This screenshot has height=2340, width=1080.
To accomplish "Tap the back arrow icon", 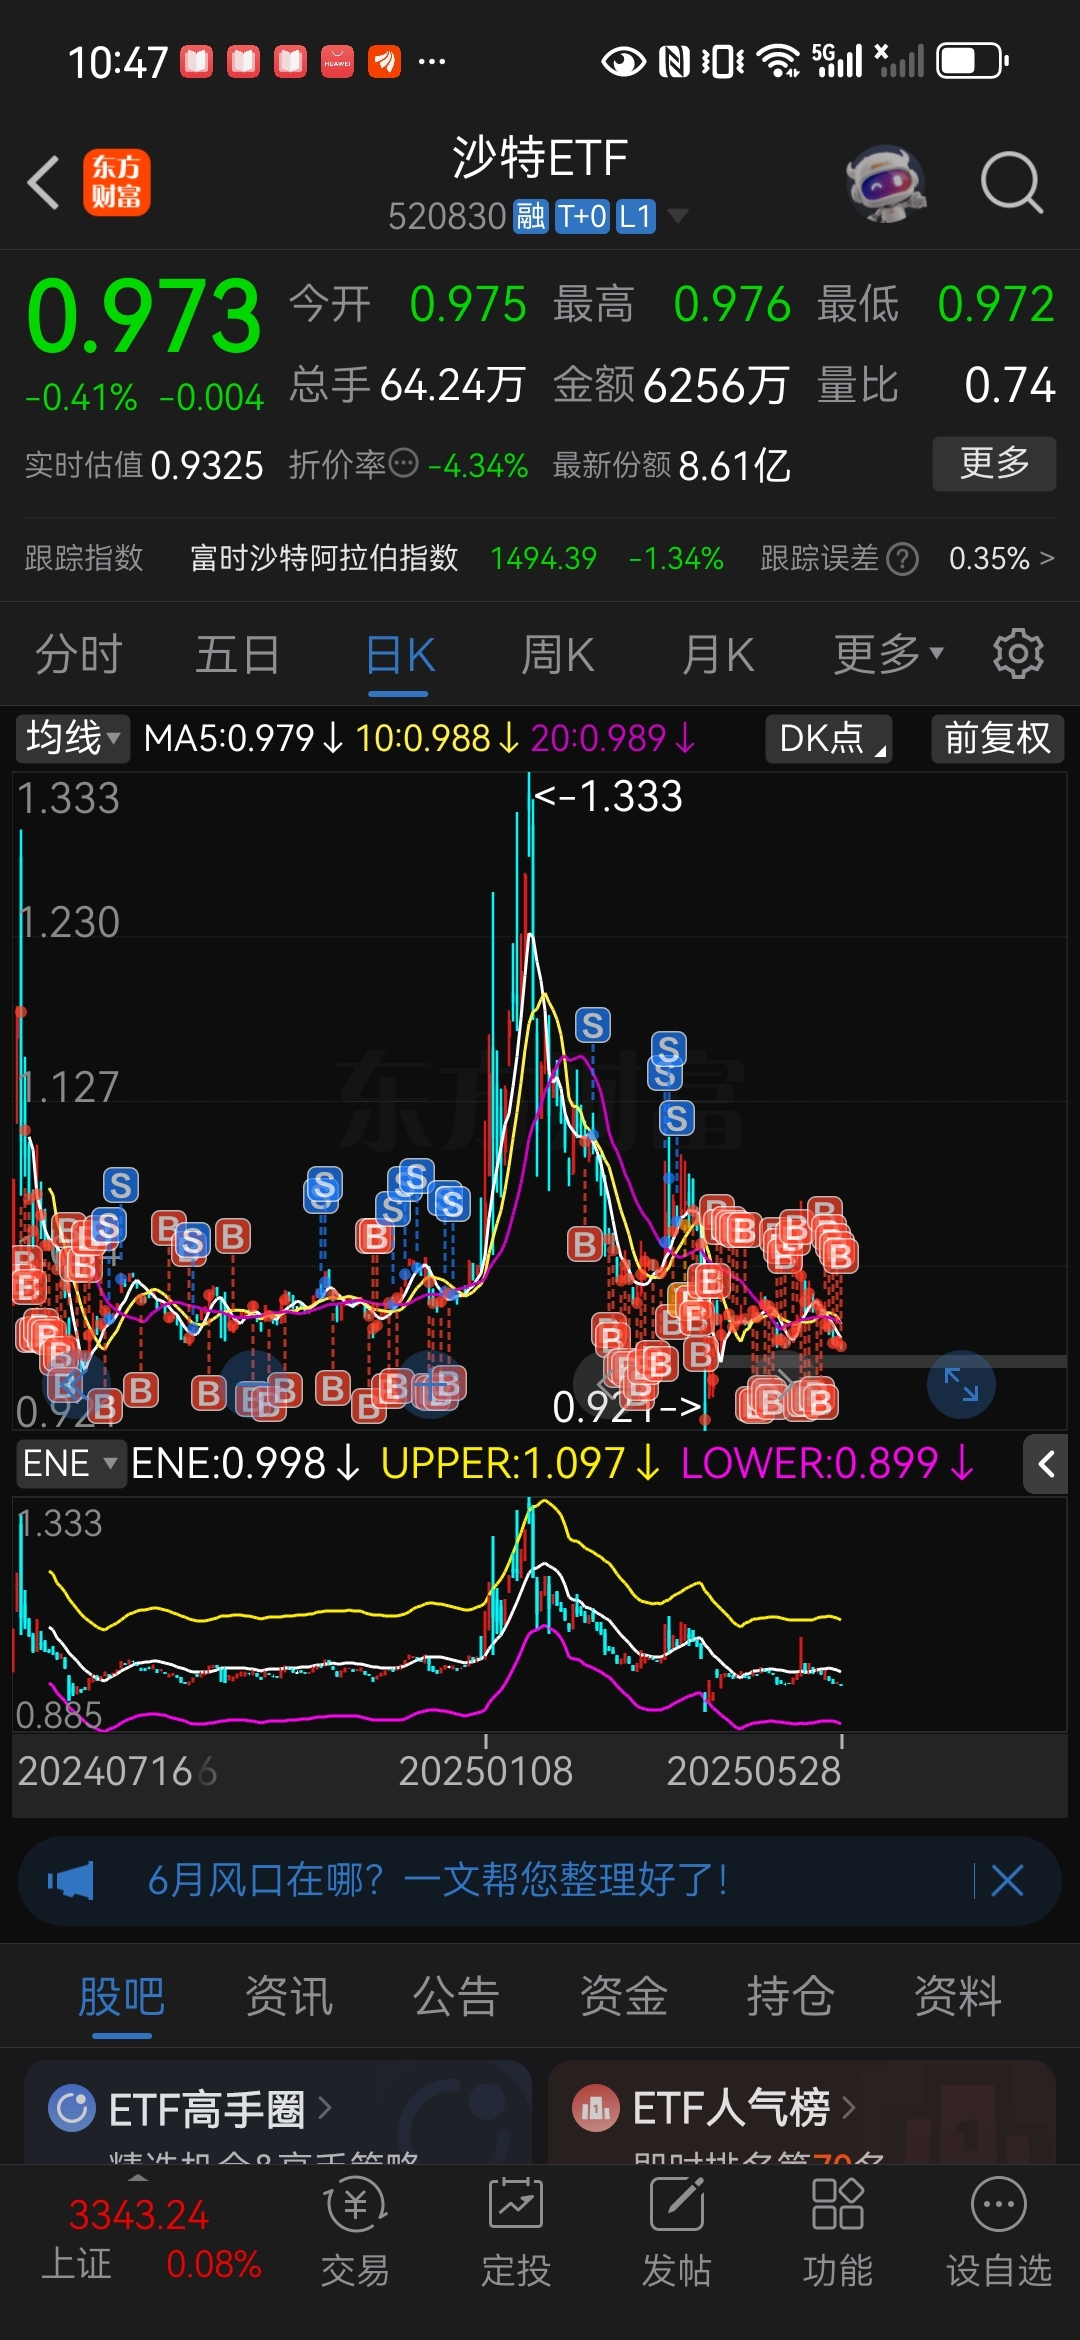I will point(44,183).
